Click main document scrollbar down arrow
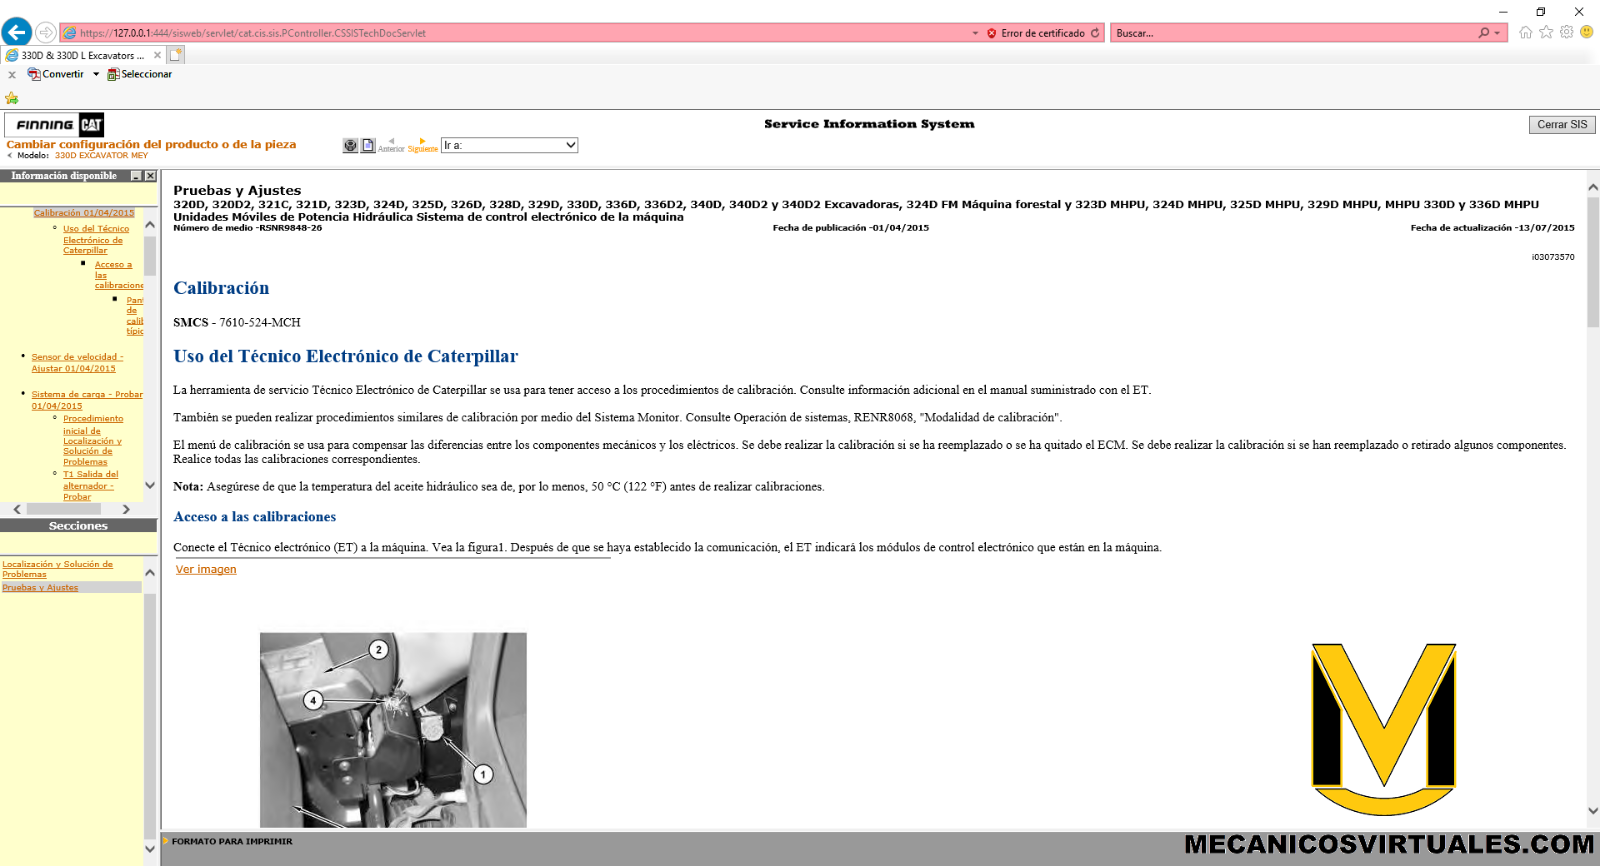This screenshot has width=1600, height=866. [1593, 811]
